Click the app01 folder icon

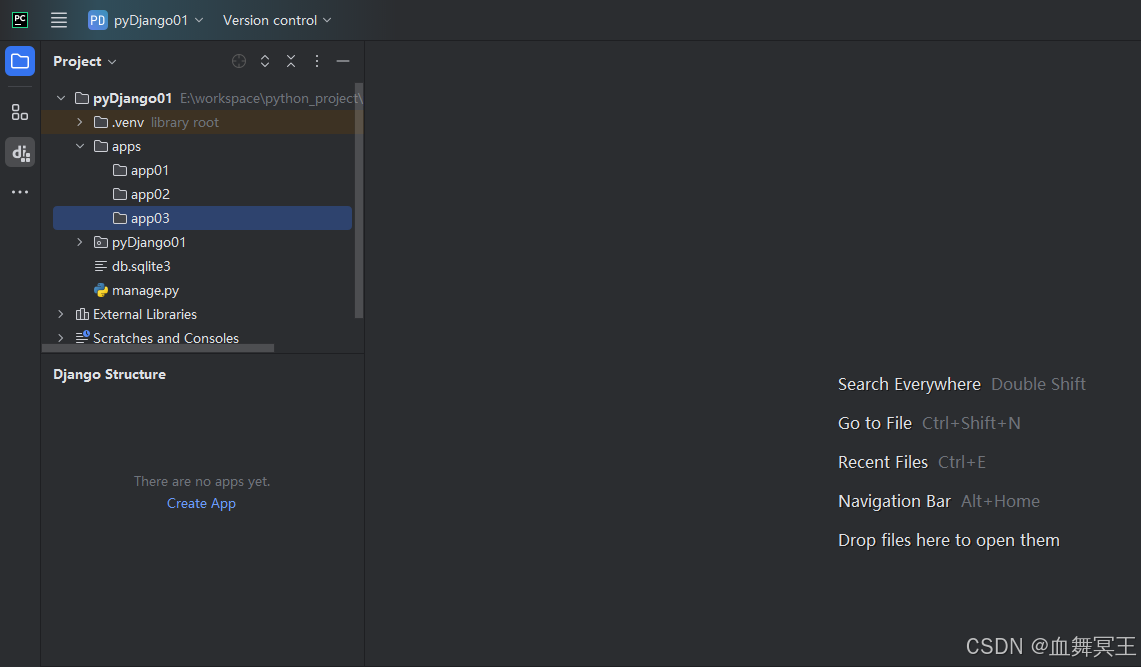click(x=120, y=170)
